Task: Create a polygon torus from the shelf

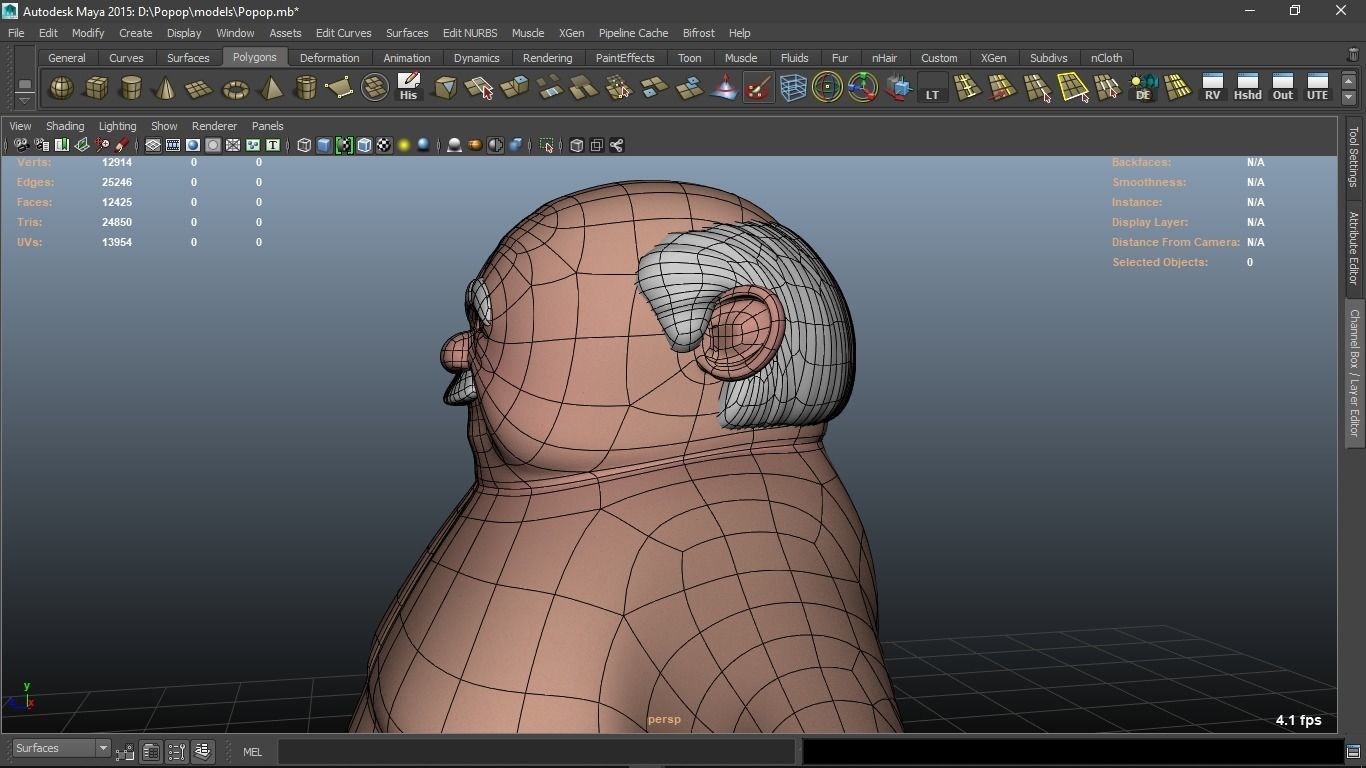Action: 235,88
